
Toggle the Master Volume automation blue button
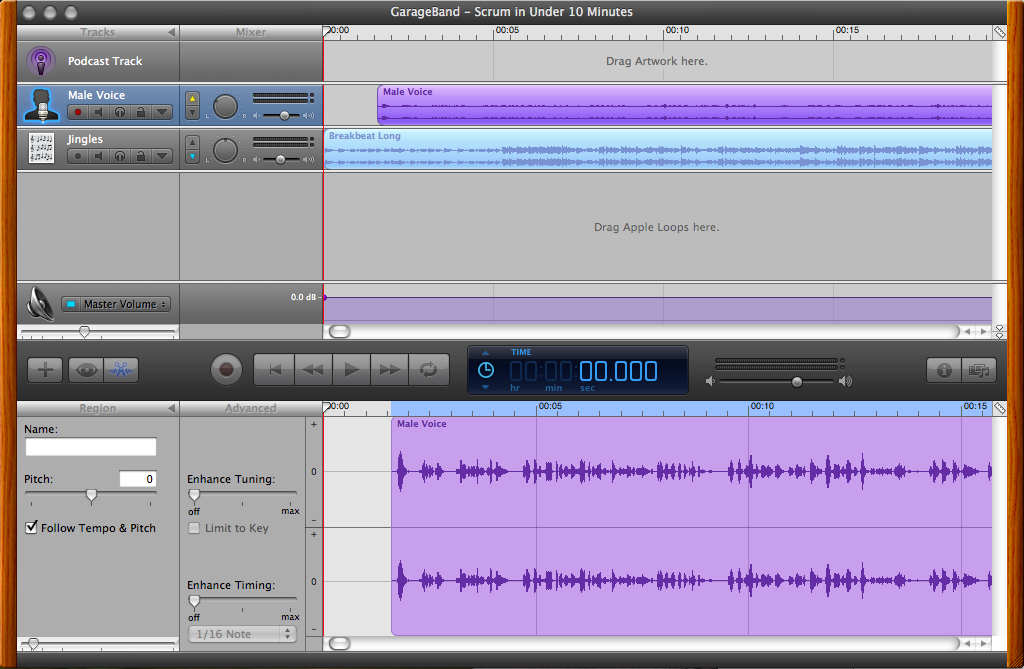71,304
